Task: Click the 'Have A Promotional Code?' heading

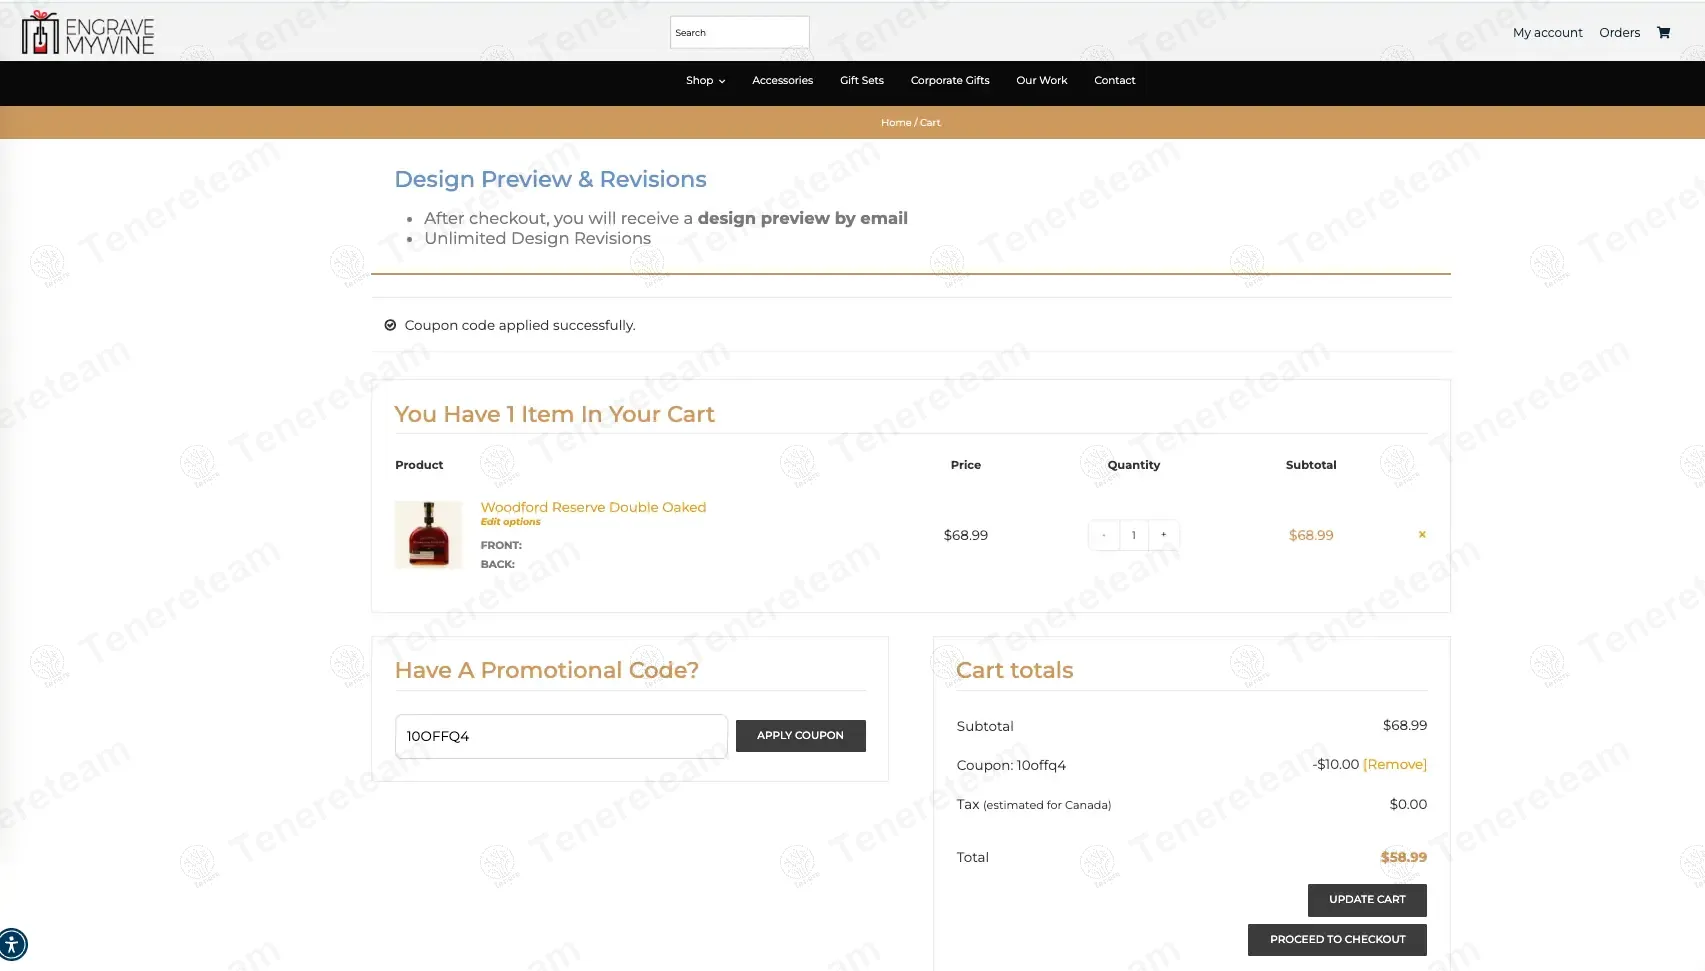Action: pyautogui.click(x=546, y=670)
